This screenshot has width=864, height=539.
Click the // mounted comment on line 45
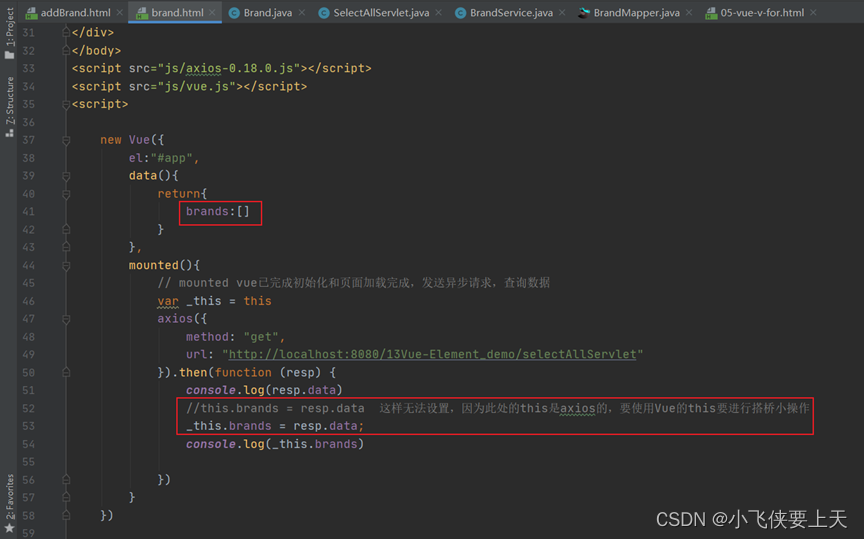(x=354, y=283)
